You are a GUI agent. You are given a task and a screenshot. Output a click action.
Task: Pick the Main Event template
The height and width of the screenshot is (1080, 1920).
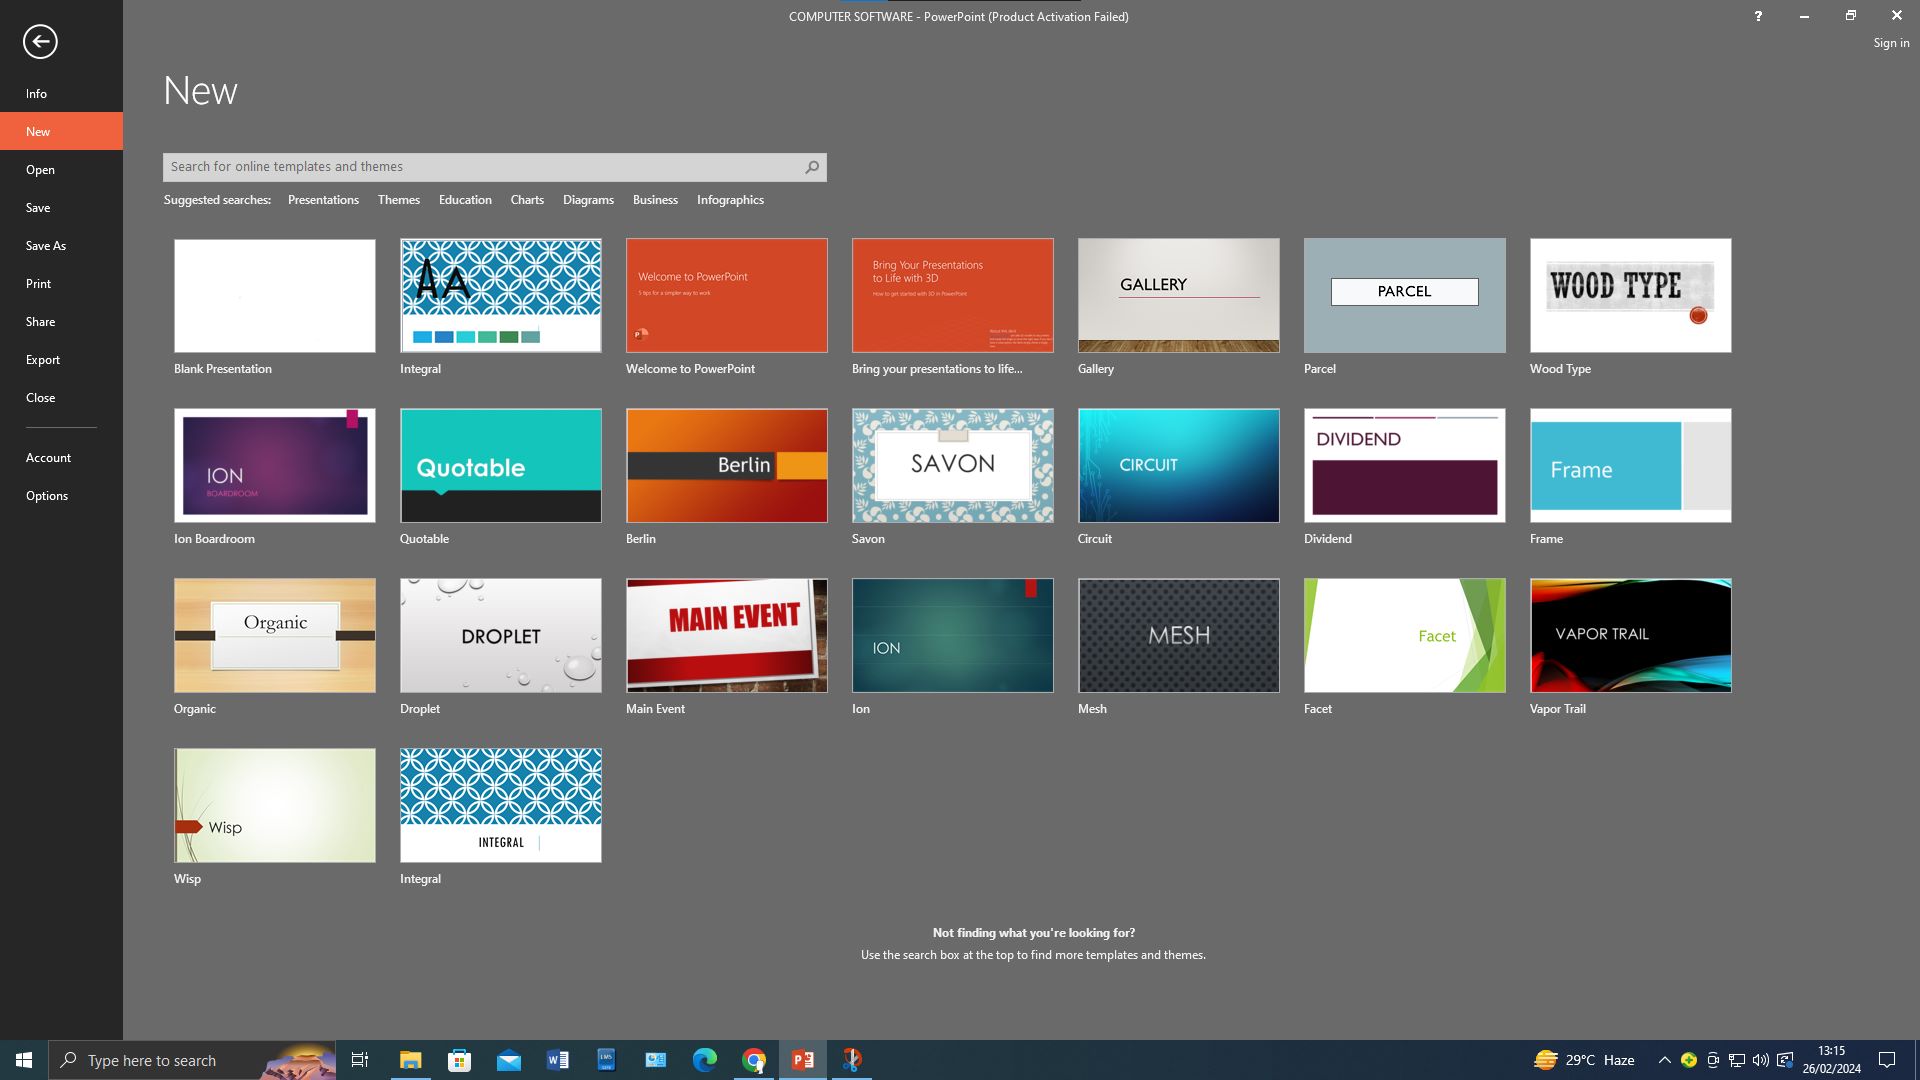(727, 635)
